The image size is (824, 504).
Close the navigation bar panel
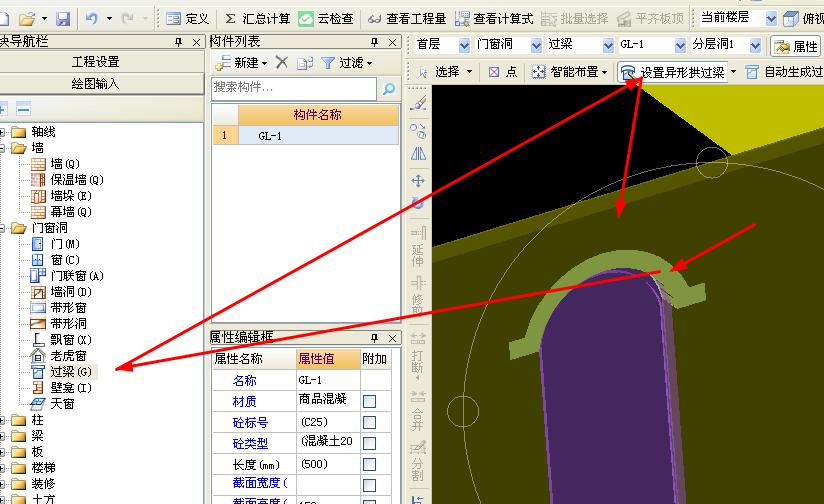(x=197, y=42)
